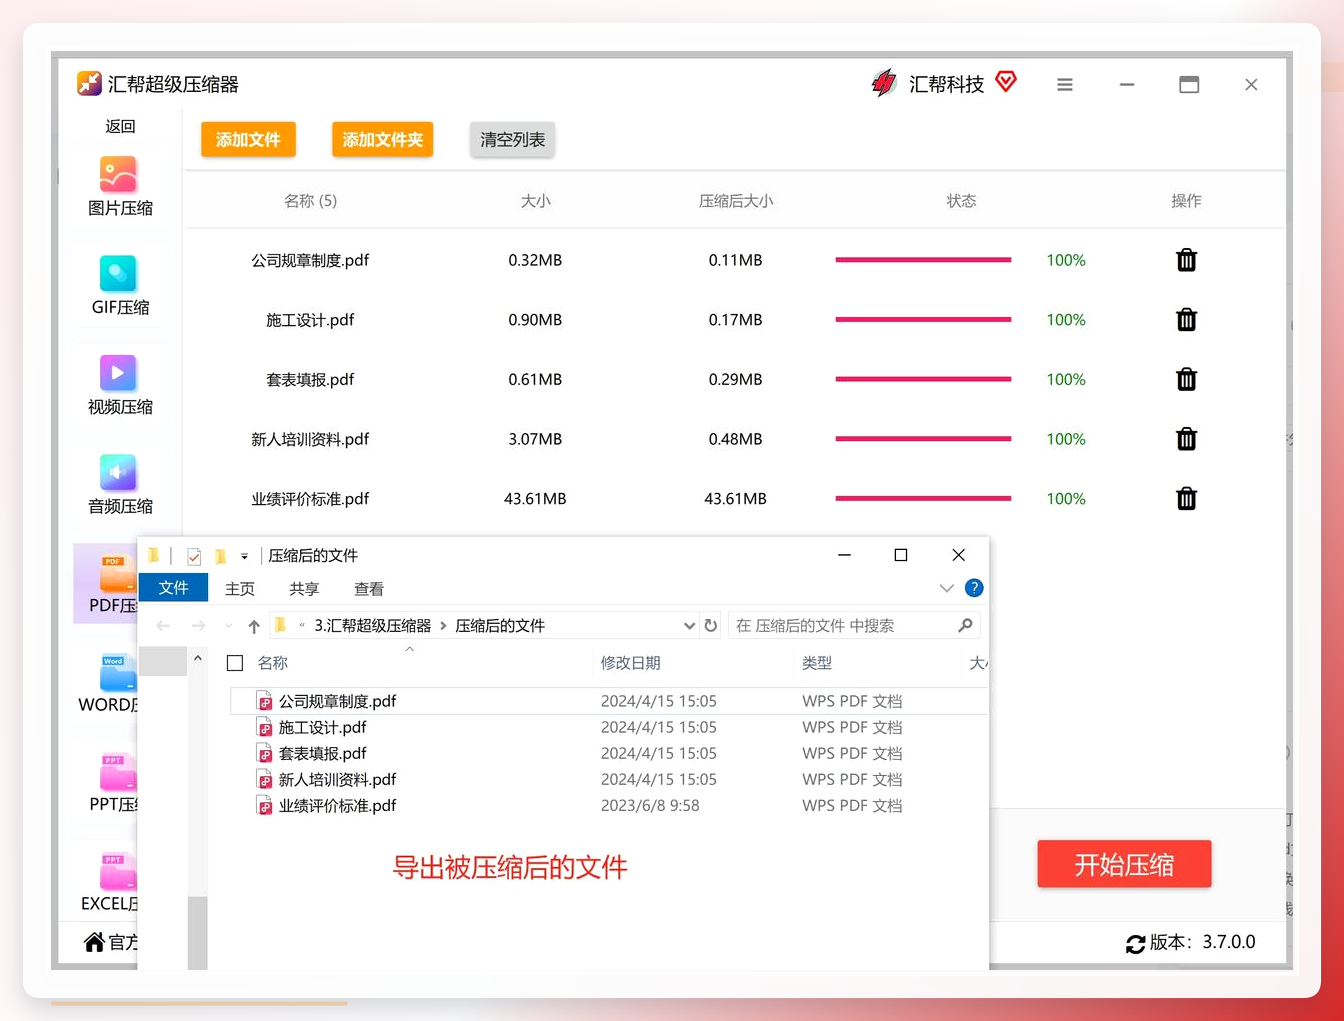1344x1021 pixels.
Task: Open Explorer help question mark icon
Action: click(974, 588)
